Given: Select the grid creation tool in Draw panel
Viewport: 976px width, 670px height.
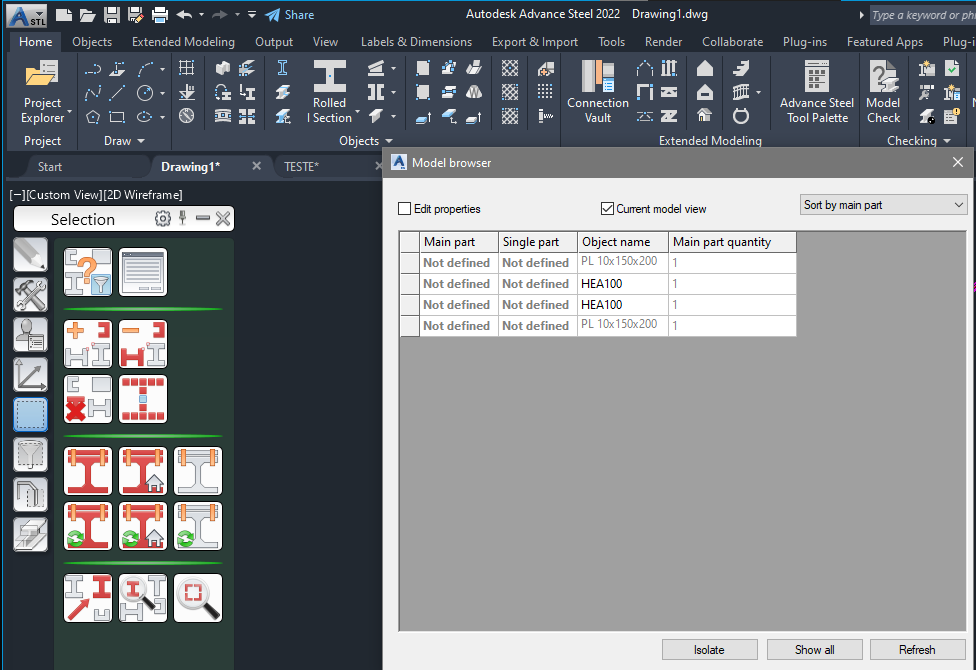Looking at the screenshot, I should [x=186, y=66].
